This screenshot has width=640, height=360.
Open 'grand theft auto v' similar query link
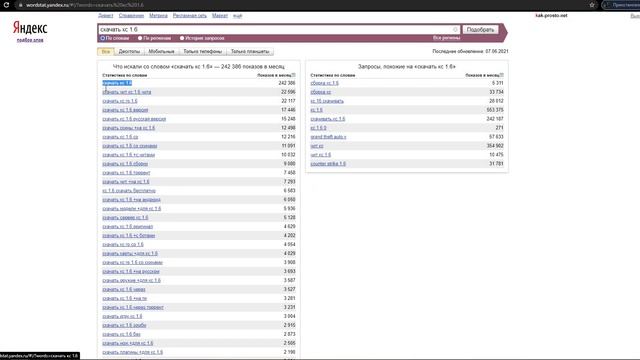328,137
